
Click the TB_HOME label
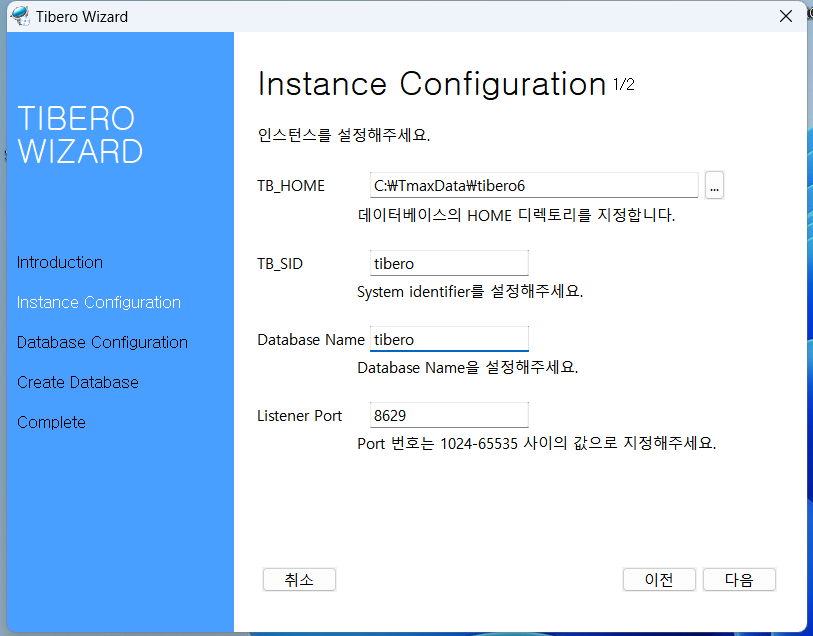(x=291, y=186)
